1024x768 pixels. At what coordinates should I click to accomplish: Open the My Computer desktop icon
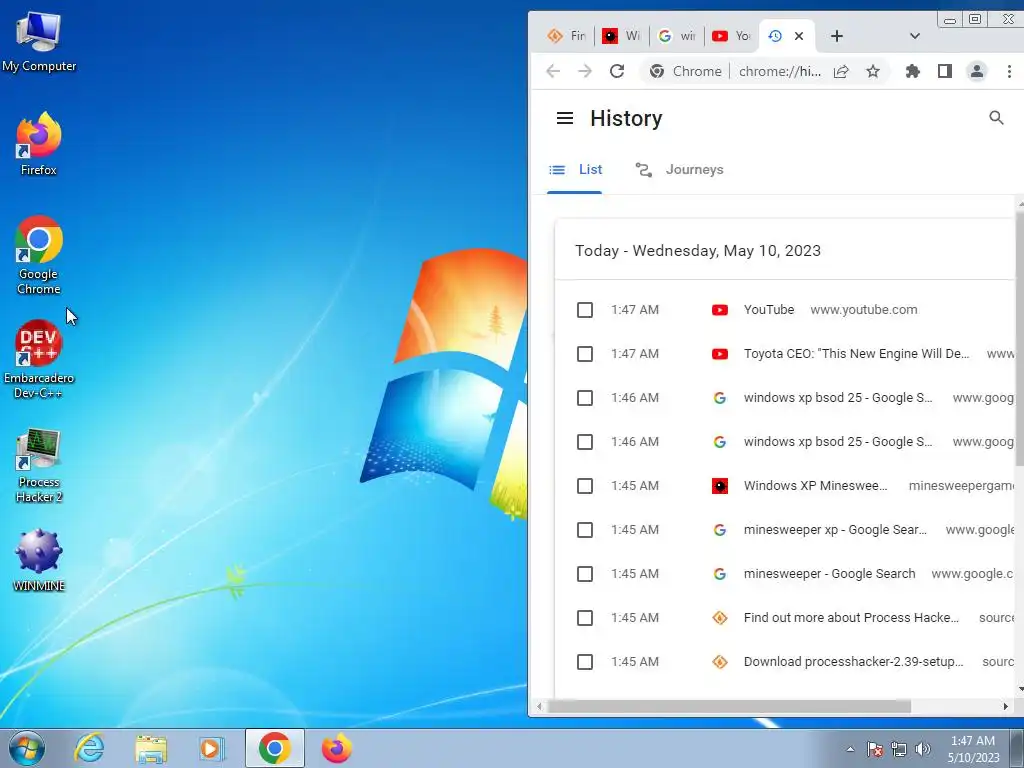click(x=39, y=42)
